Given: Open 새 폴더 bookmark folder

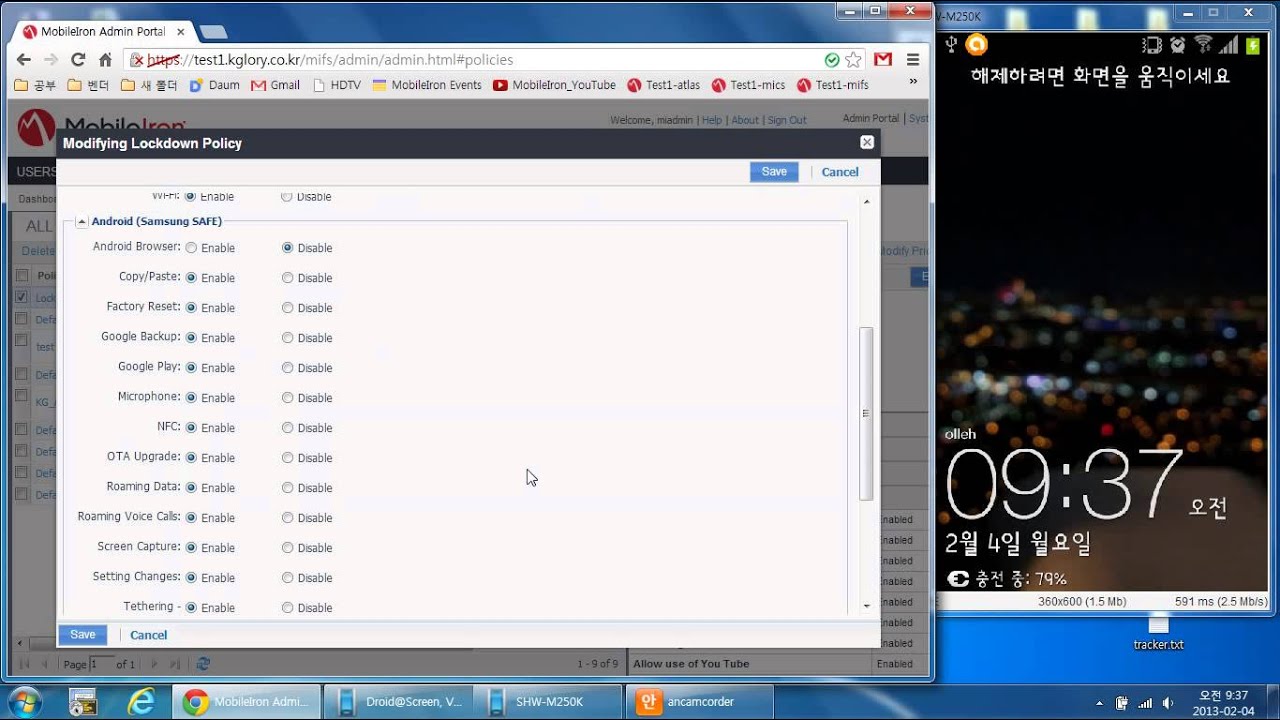Looking at the screenshot, I should click(149, 85).
